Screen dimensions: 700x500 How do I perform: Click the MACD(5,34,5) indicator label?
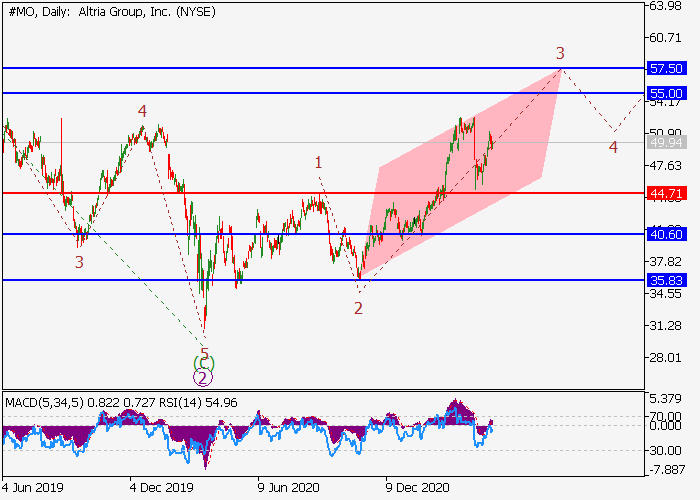pyautogui.click(x=44, y=403)
